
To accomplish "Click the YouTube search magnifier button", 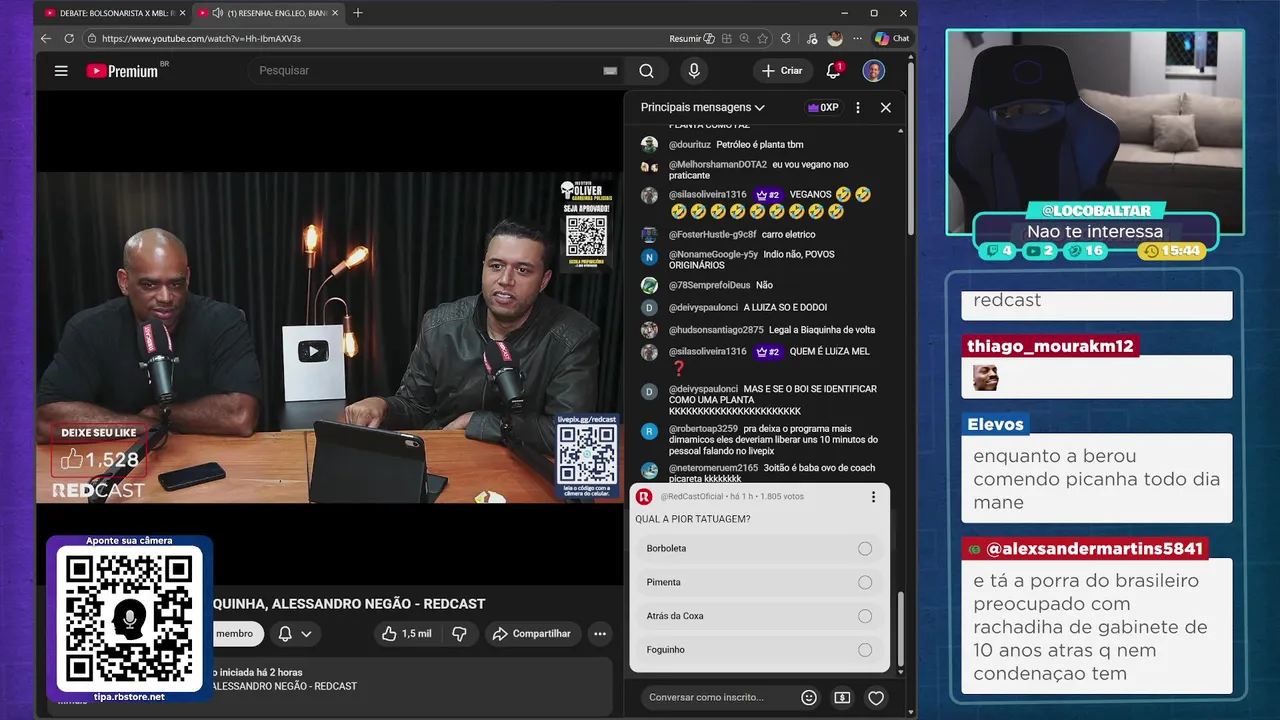I will click(646, 71).
